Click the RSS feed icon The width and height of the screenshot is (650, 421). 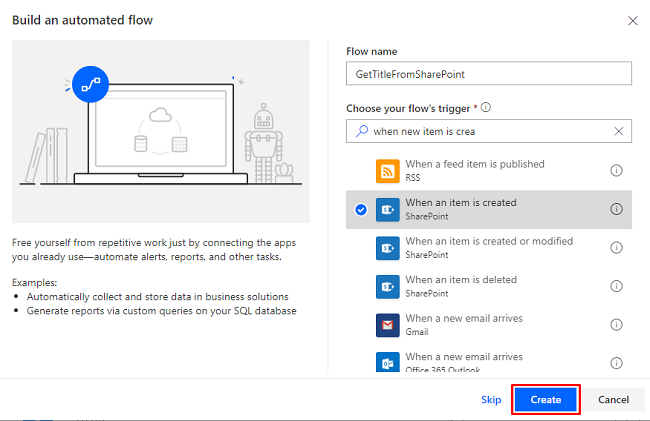click(388, 171)
